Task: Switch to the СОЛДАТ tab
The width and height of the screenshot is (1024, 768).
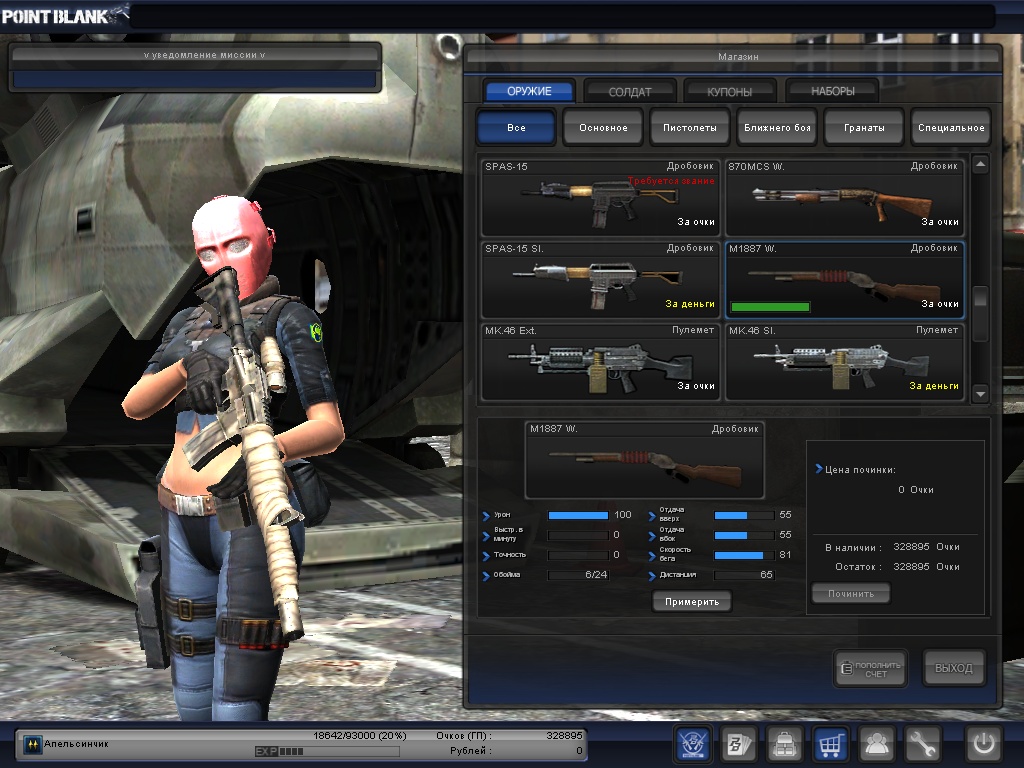Action: [630, 91]
